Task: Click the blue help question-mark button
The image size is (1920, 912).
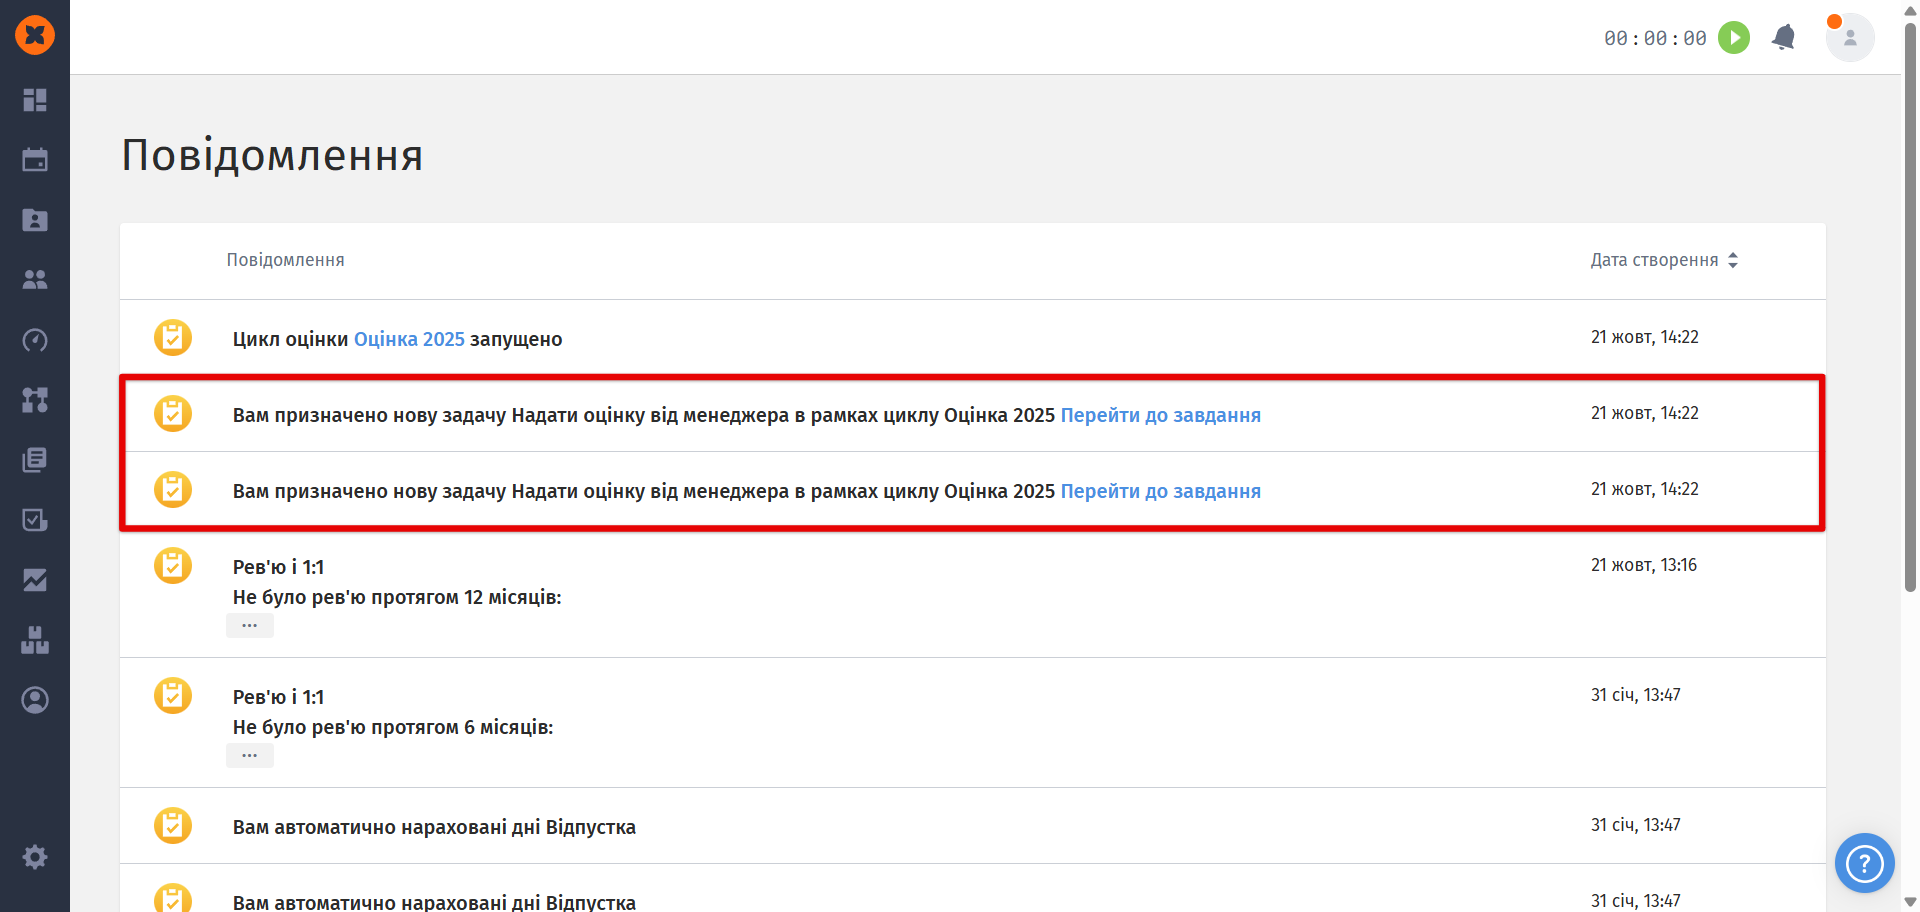Action: coord(1864,863)
